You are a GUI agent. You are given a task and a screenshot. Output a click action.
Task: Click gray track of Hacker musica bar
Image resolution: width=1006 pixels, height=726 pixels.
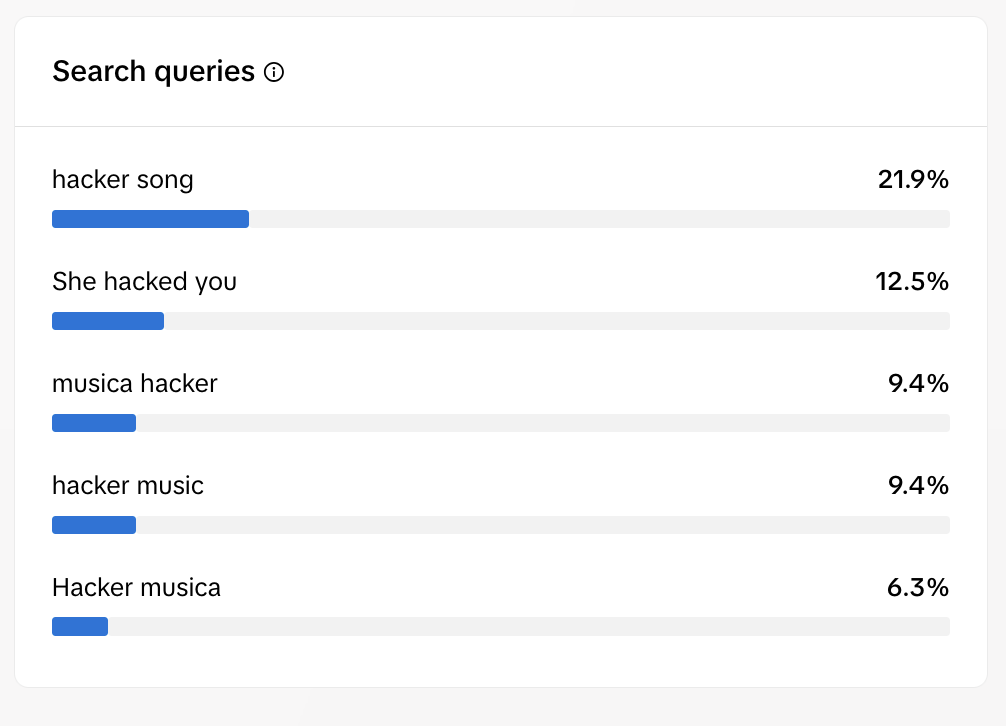[x=529, y=627]
